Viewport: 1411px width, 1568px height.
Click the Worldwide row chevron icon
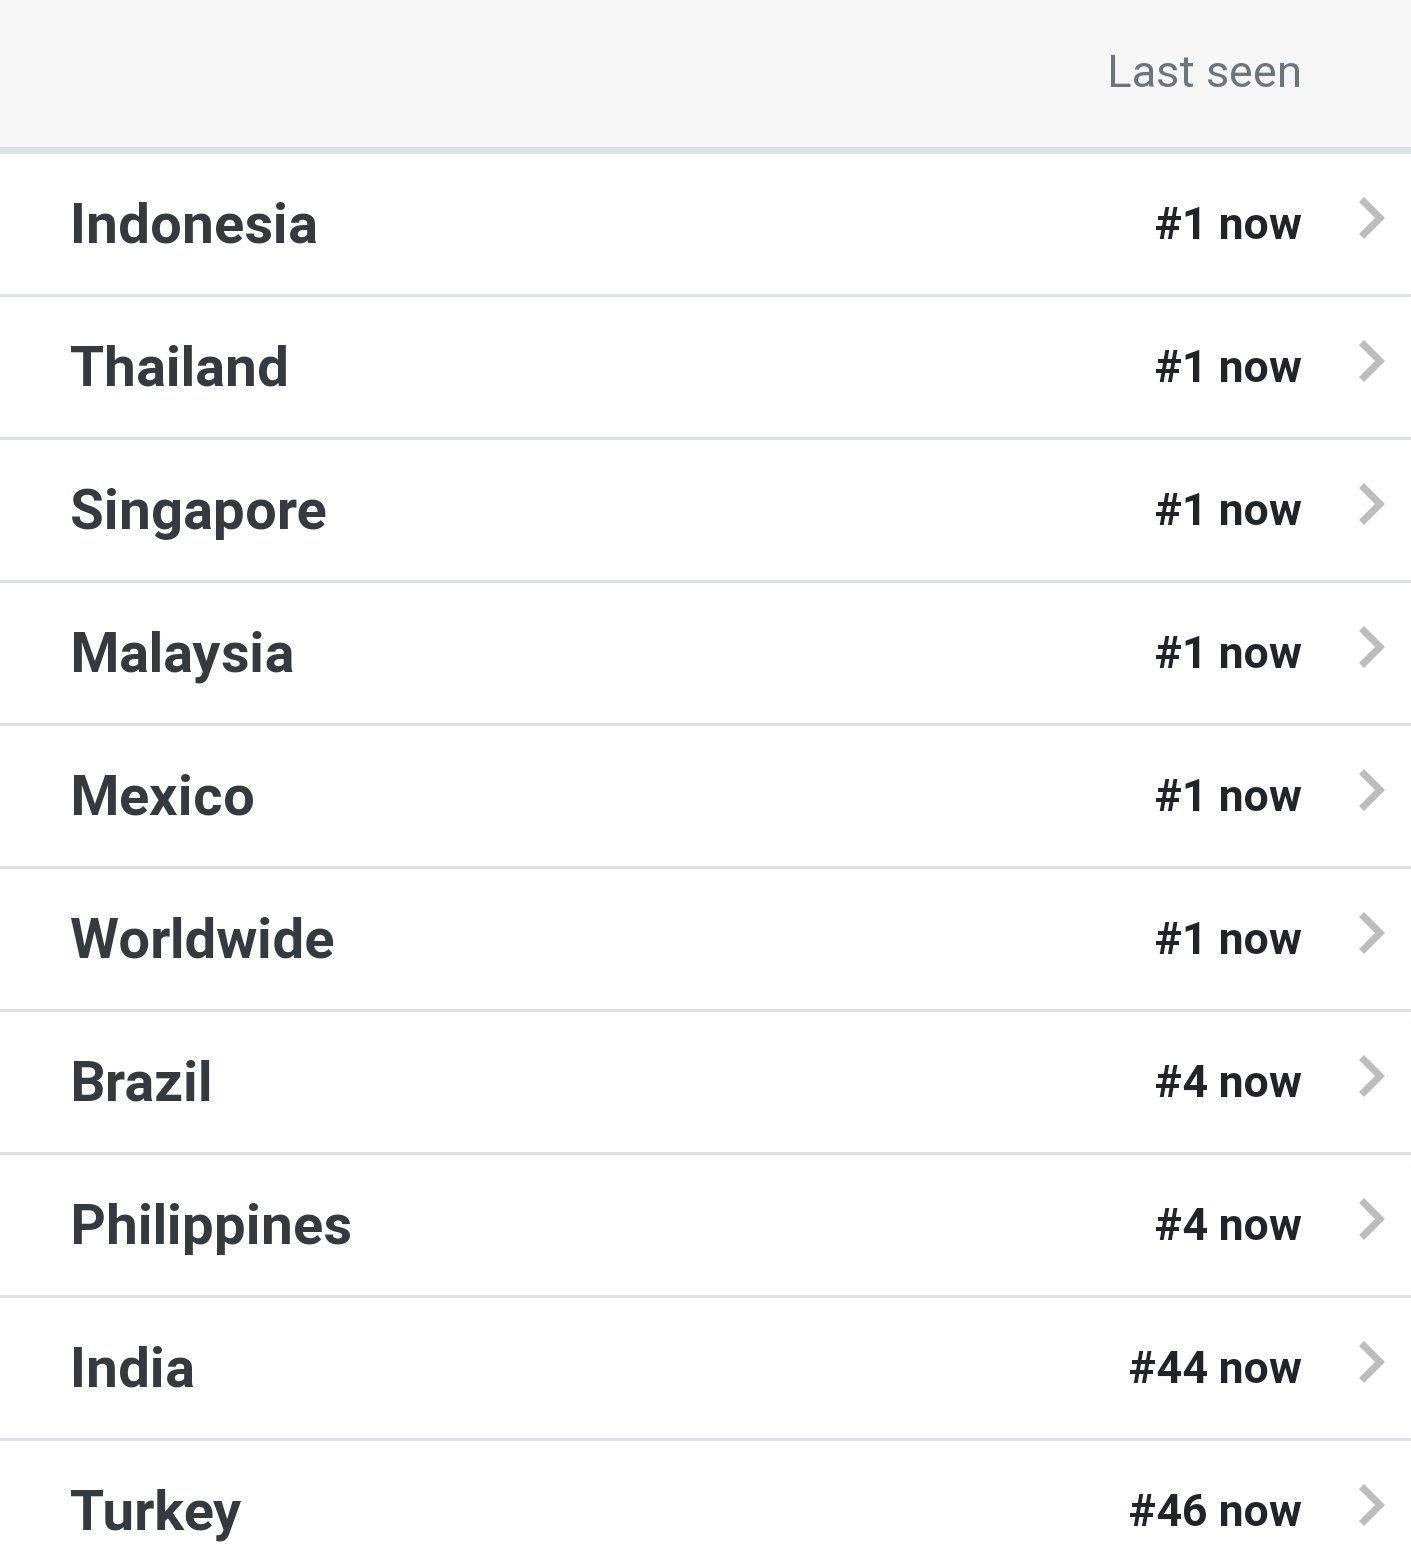[x=1372, y=934]
